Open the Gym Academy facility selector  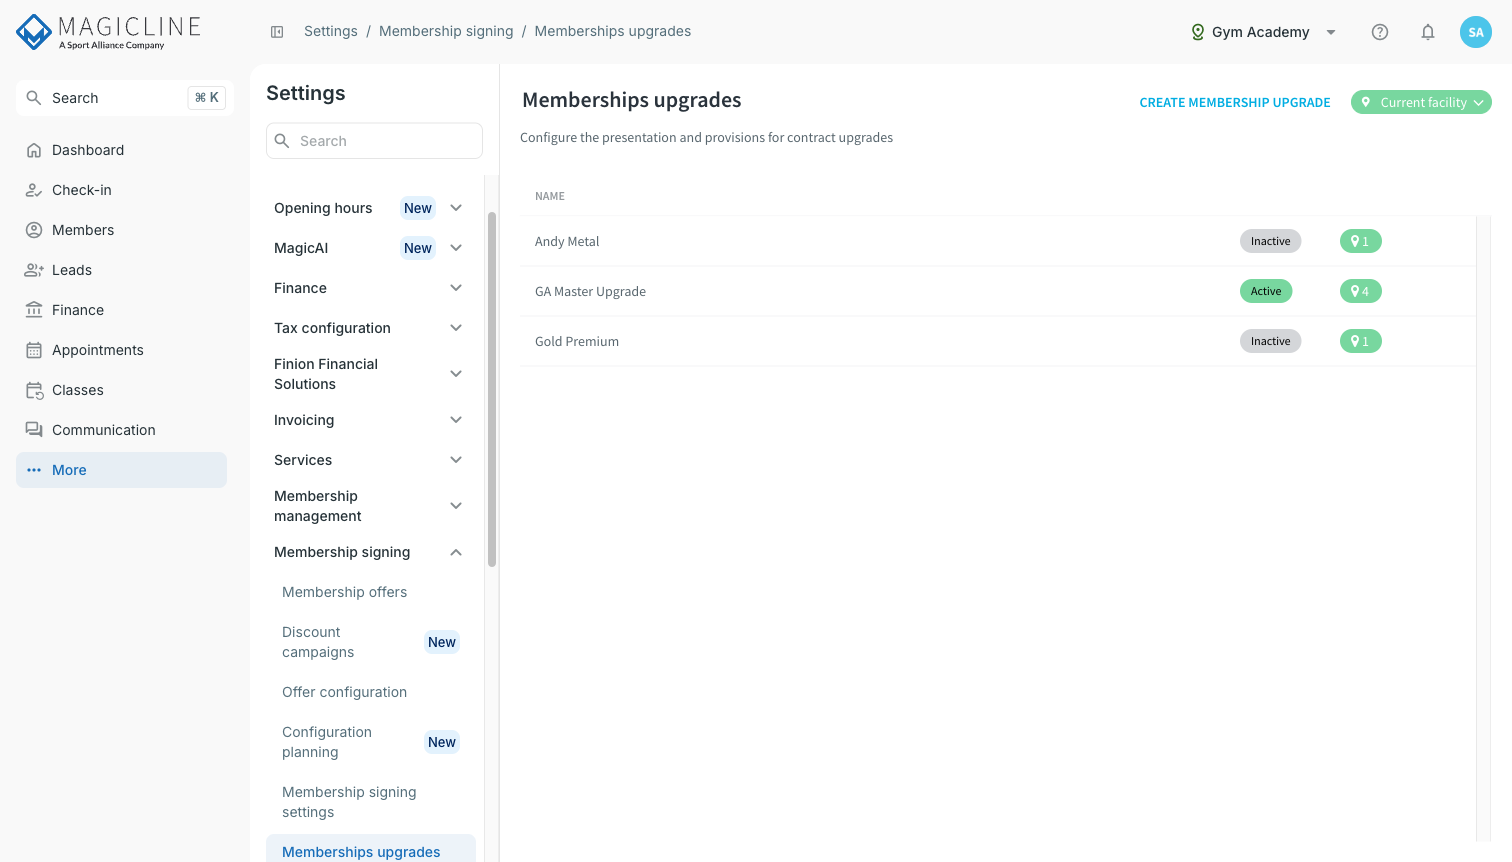point(1264,32)
